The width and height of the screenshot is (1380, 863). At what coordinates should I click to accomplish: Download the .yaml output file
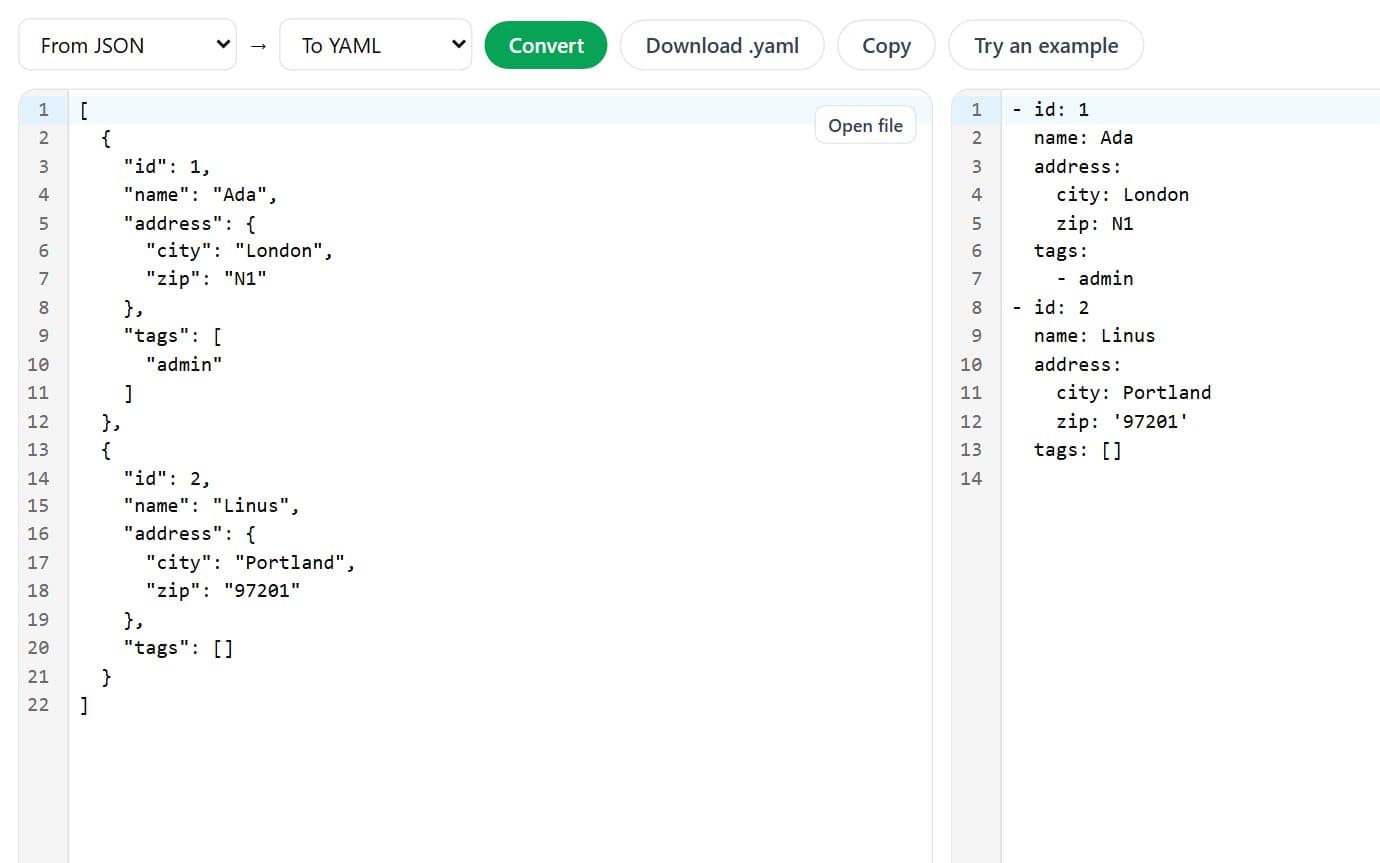pyautogui.click(x=722, y=45)
